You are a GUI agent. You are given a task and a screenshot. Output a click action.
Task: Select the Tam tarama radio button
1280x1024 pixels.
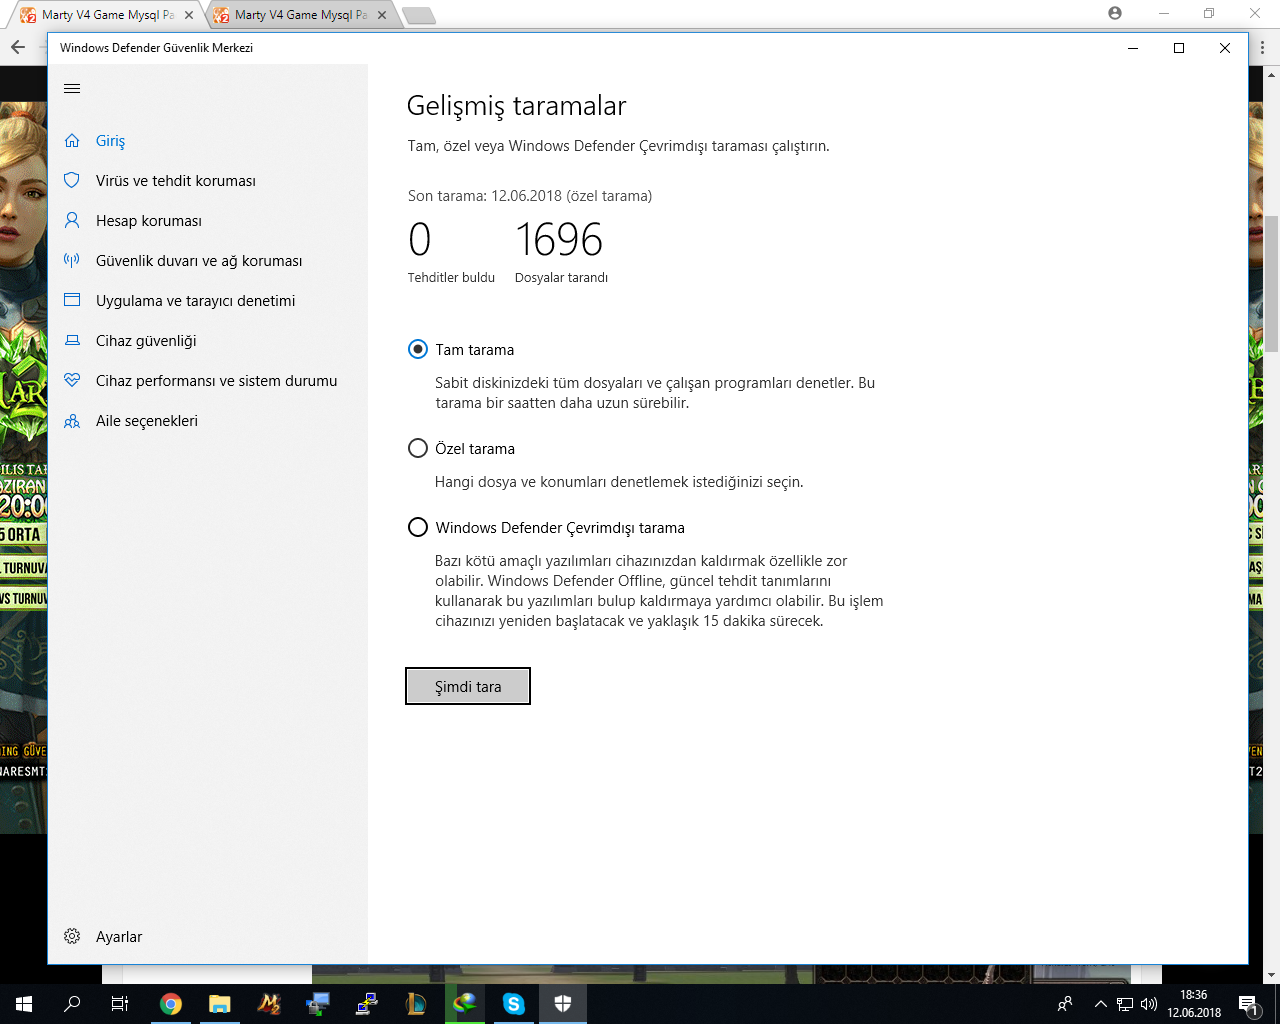(x=418, y=349)
